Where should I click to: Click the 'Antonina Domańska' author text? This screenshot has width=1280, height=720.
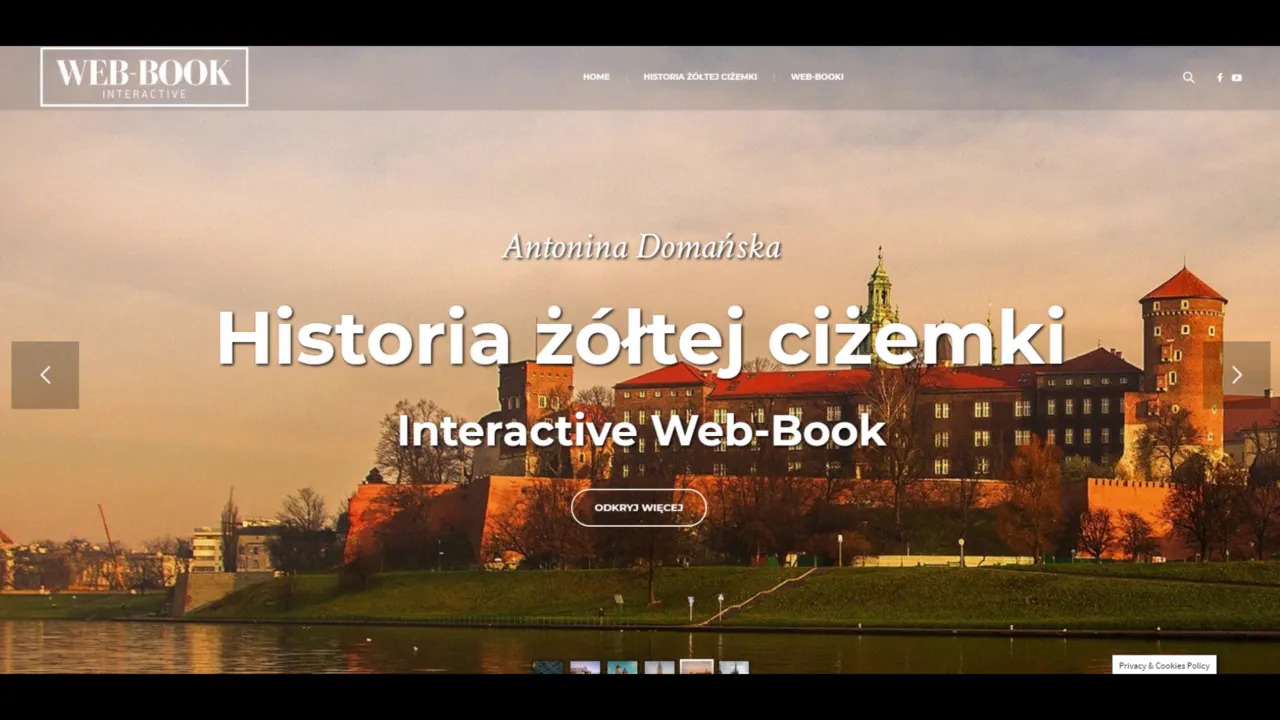click(641, 247)
